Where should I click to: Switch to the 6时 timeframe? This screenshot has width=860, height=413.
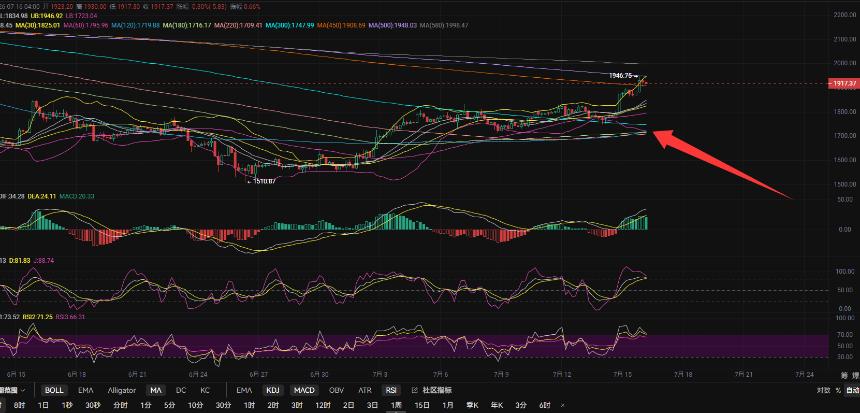click(x=545, y=405)
